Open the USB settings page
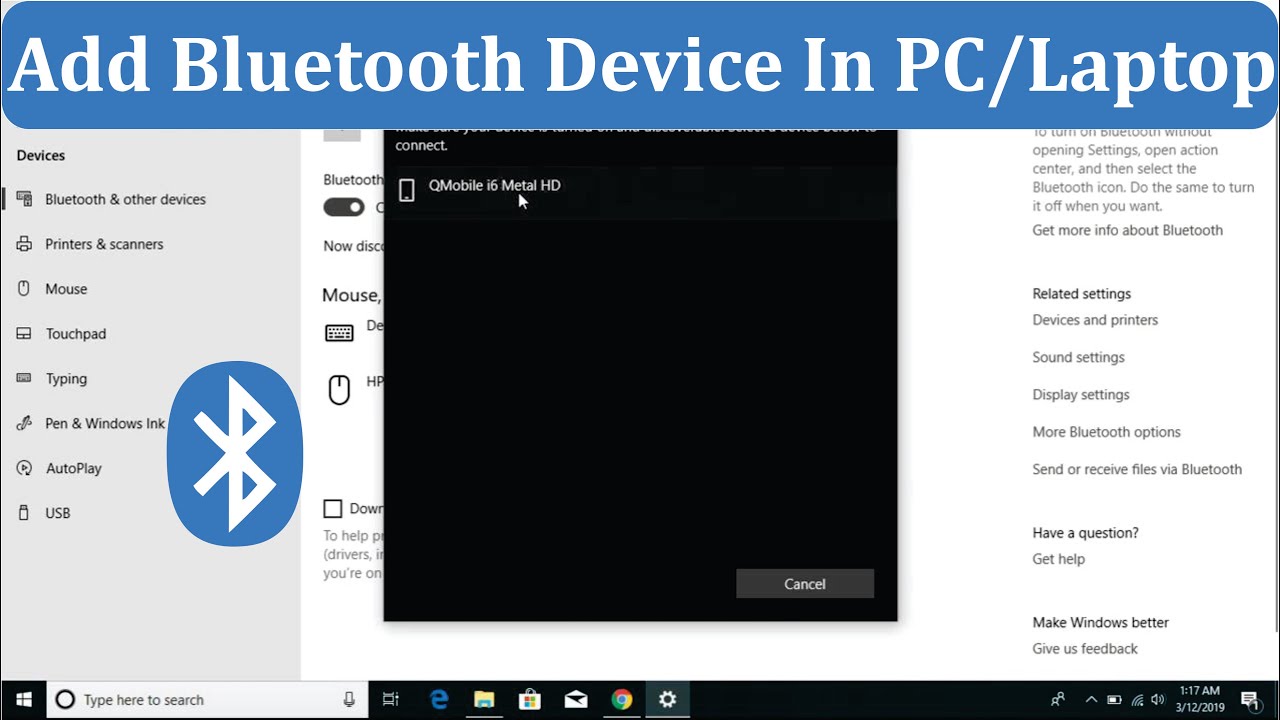The height and width of the screenshot is (720, 1280). (58, 513)
